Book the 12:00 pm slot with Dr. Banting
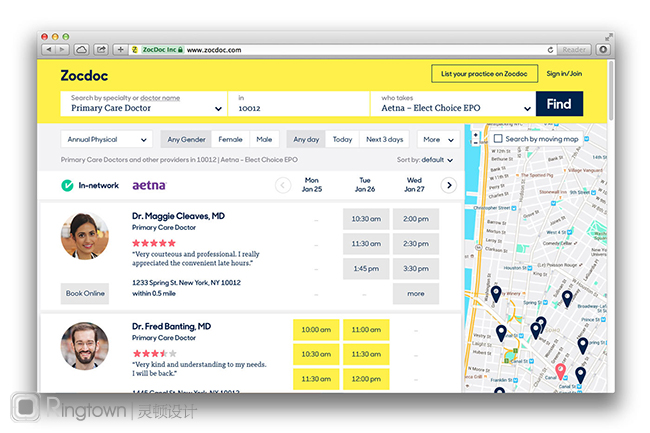The height and width of the screenshot is (433, 650). click(366, 379)
